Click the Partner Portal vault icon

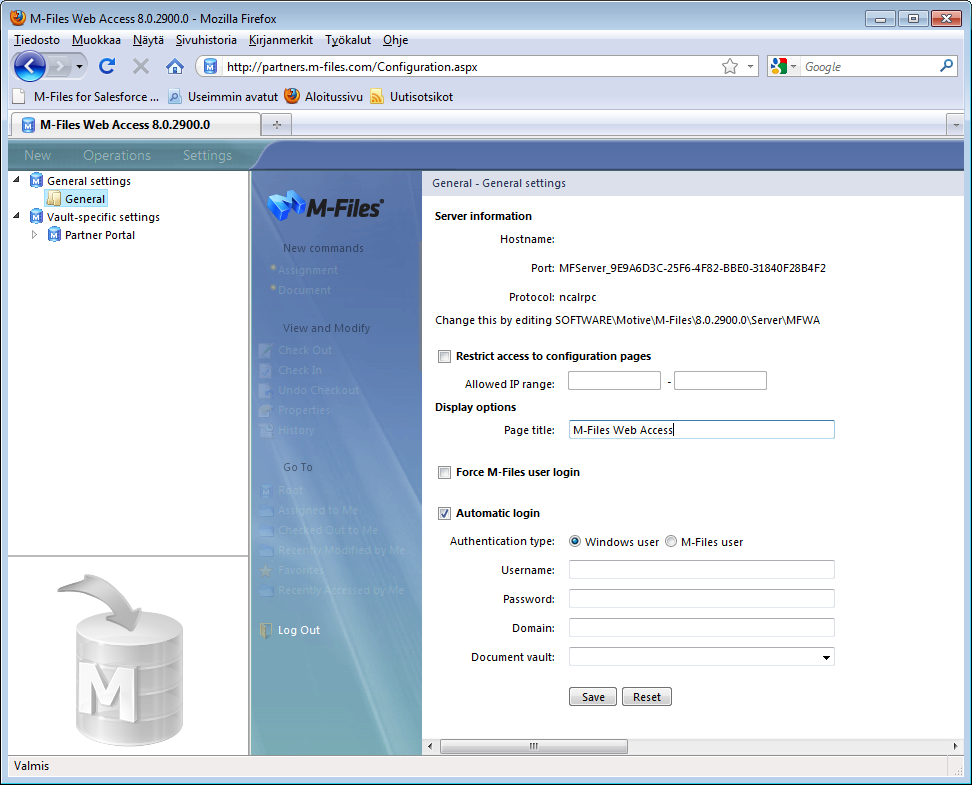[x=55, y=234]
